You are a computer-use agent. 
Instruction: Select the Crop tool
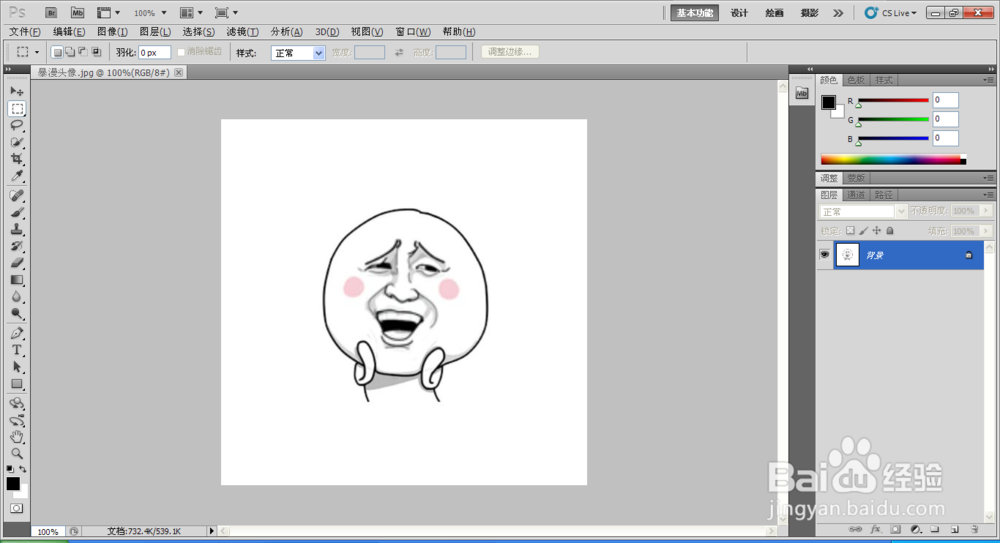pos(17,159)
